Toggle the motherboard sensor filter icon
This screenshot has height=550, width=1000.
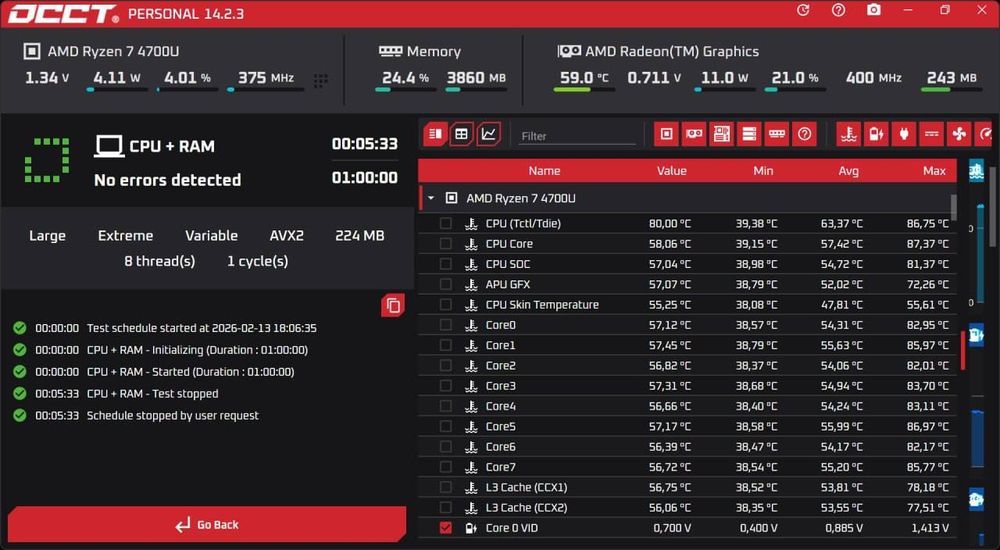coord(721,134)
